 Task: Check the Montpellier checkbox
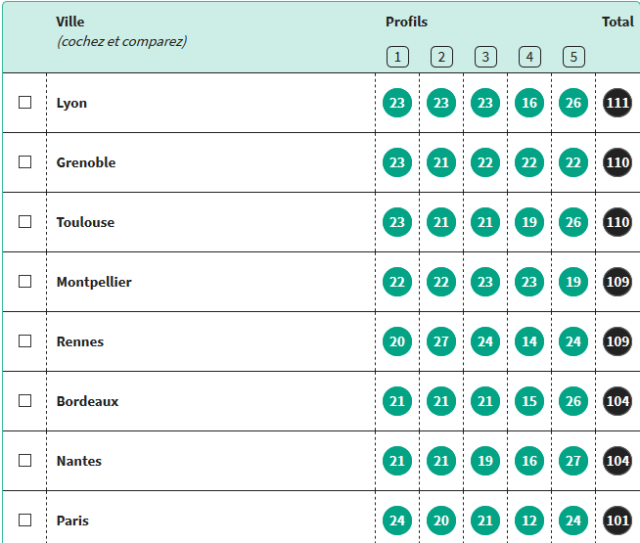[x=25, y=281]
